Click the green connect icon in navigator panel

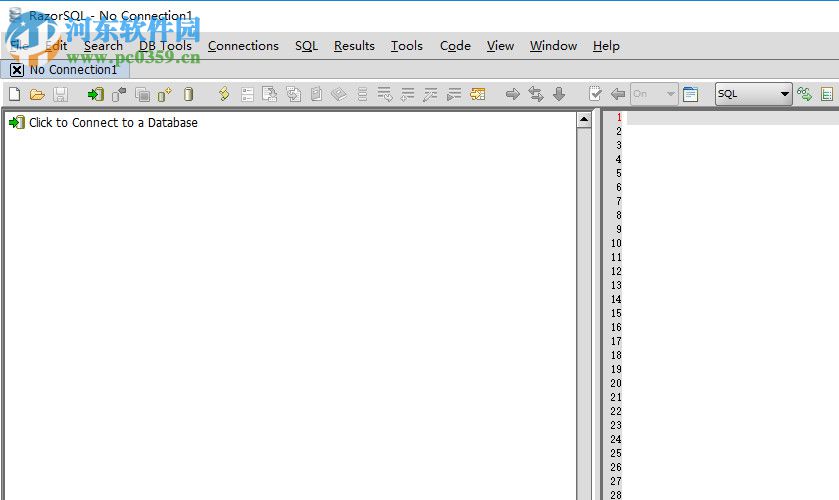pos(17,123)
